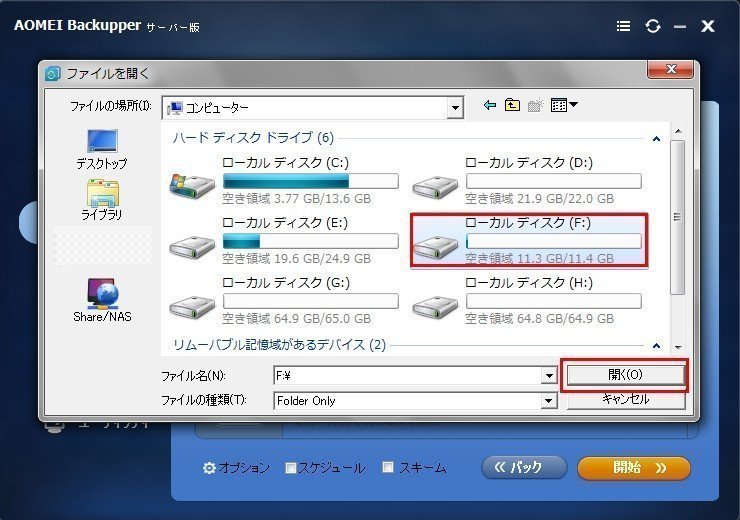Select ローカル ディスク (F:) drive icon

coord(435,246)
